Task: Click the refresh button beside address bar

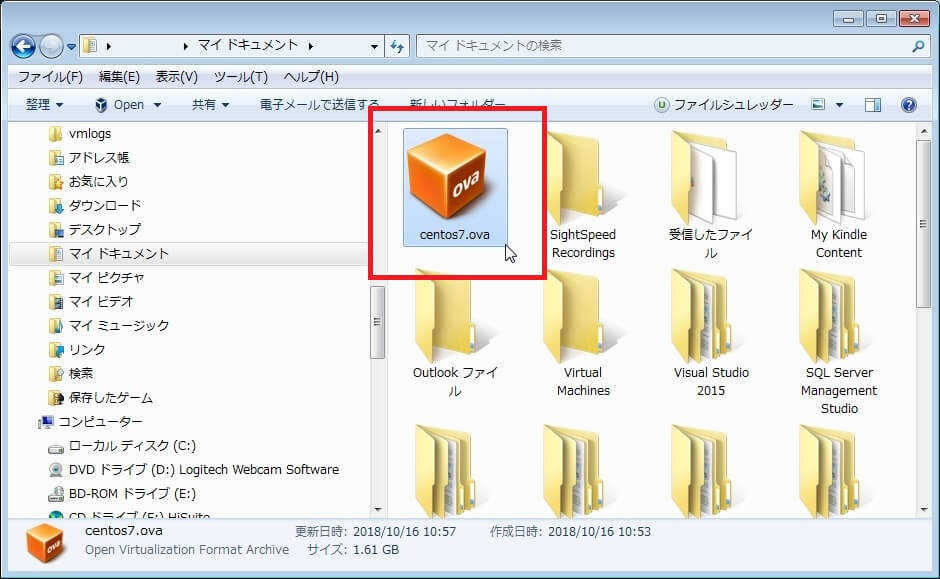Action: point(397,46)
